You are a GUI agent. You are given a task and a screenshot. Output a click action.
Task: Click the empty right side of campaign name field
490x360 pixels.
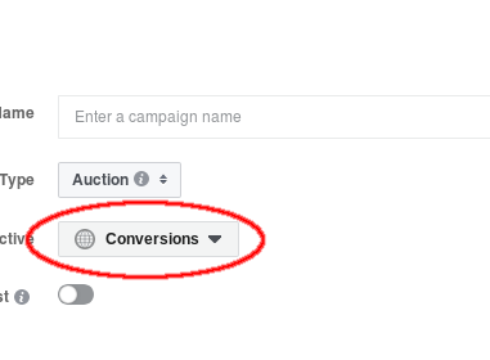tap(367, 117)
